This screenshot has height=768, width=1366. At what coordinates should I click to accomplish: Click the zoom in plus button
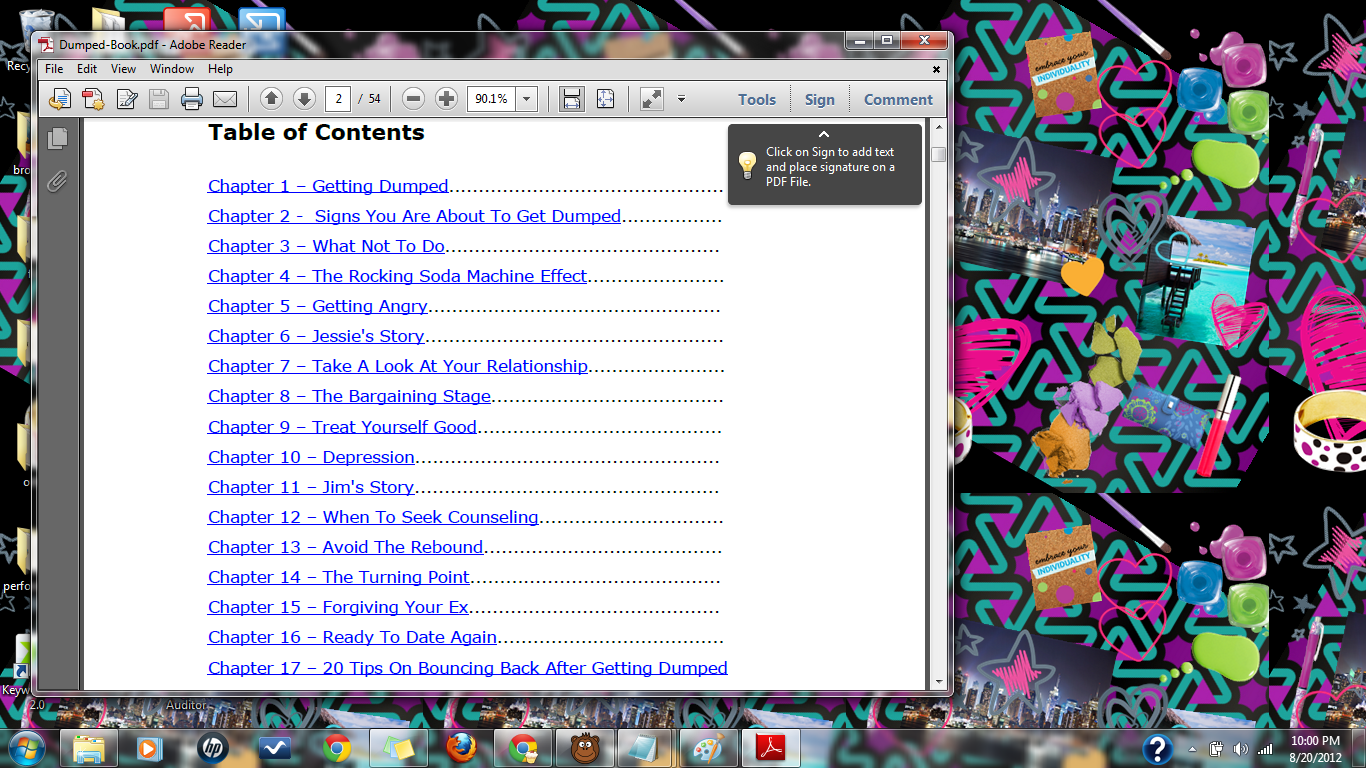(446, 99)
